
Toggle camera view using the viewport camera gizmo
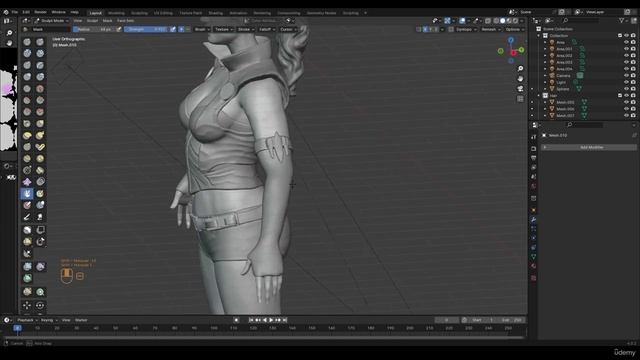click(x=520, y=89)
